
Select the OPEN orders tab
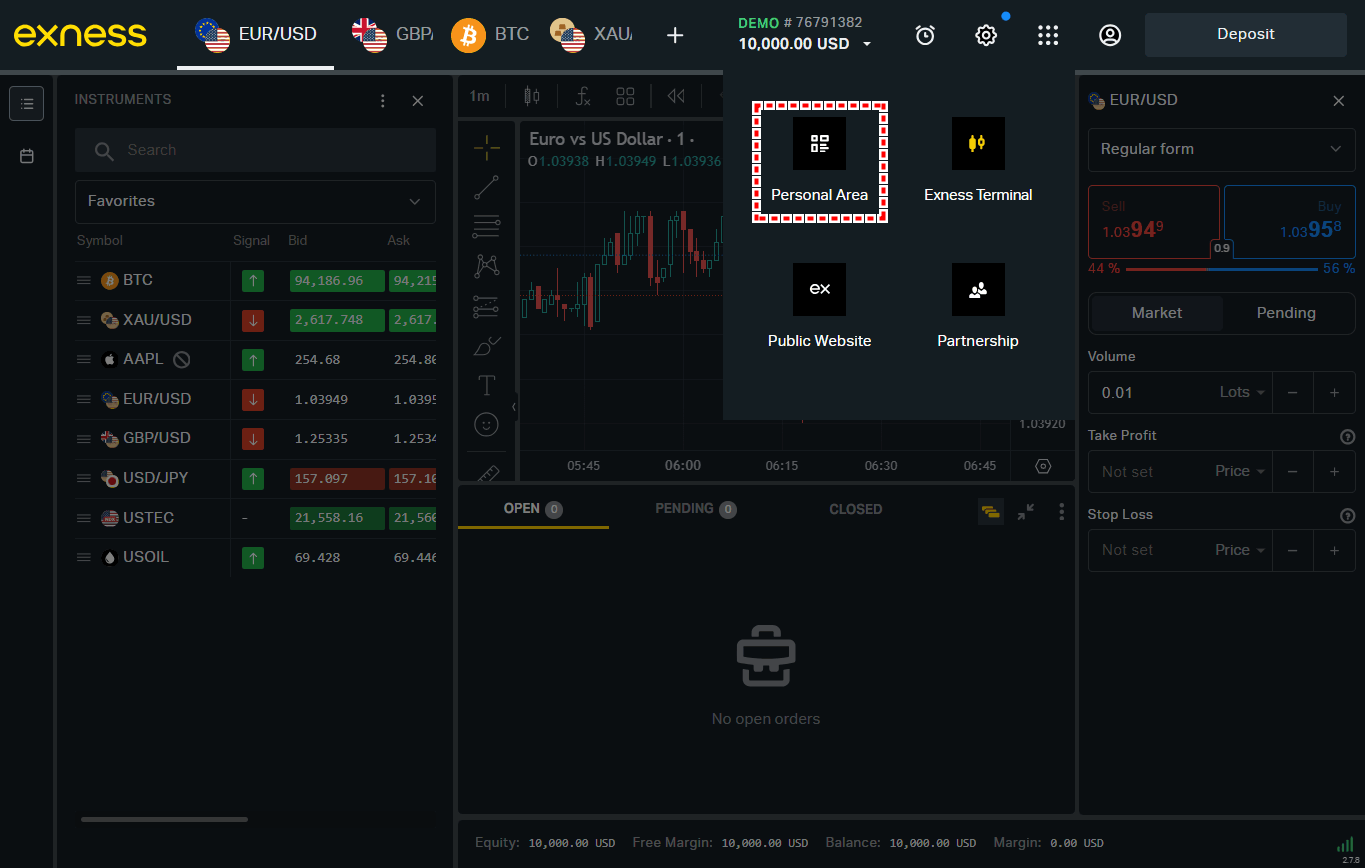pos(533,509)
